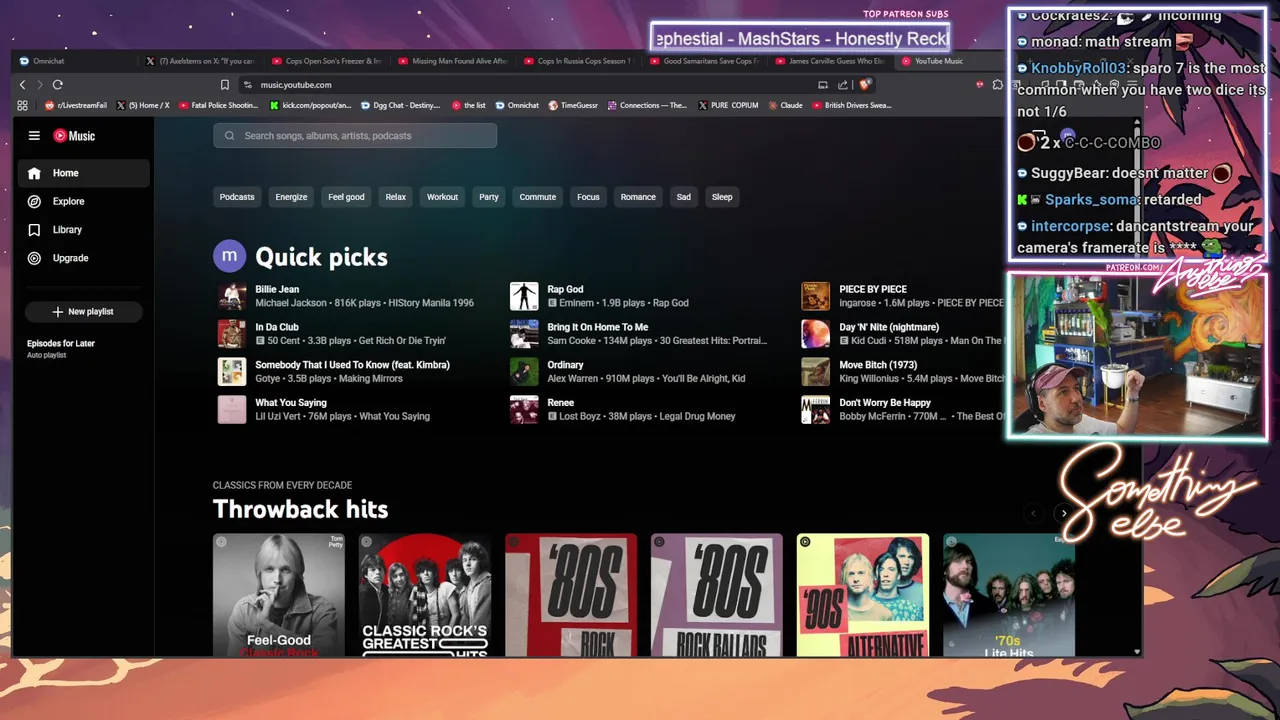Select the Sad mood chip
The image size is (1280, 720).
coord(683,197)
